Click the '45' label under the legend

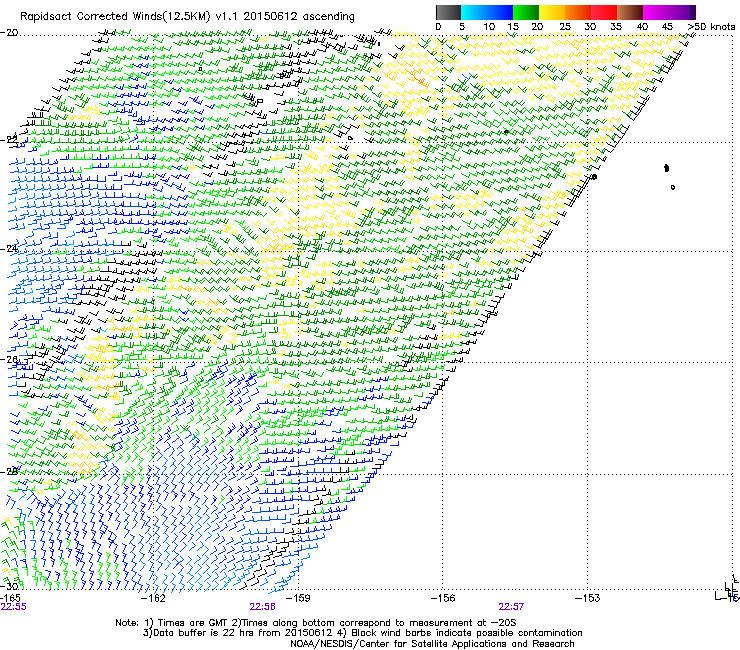(x=667, y=27)
